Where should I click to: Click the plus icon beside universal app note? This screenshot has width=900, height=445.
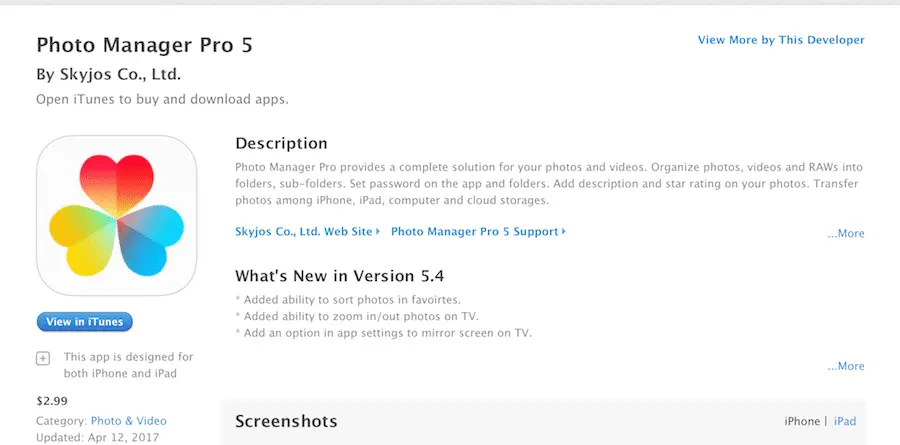43,358
